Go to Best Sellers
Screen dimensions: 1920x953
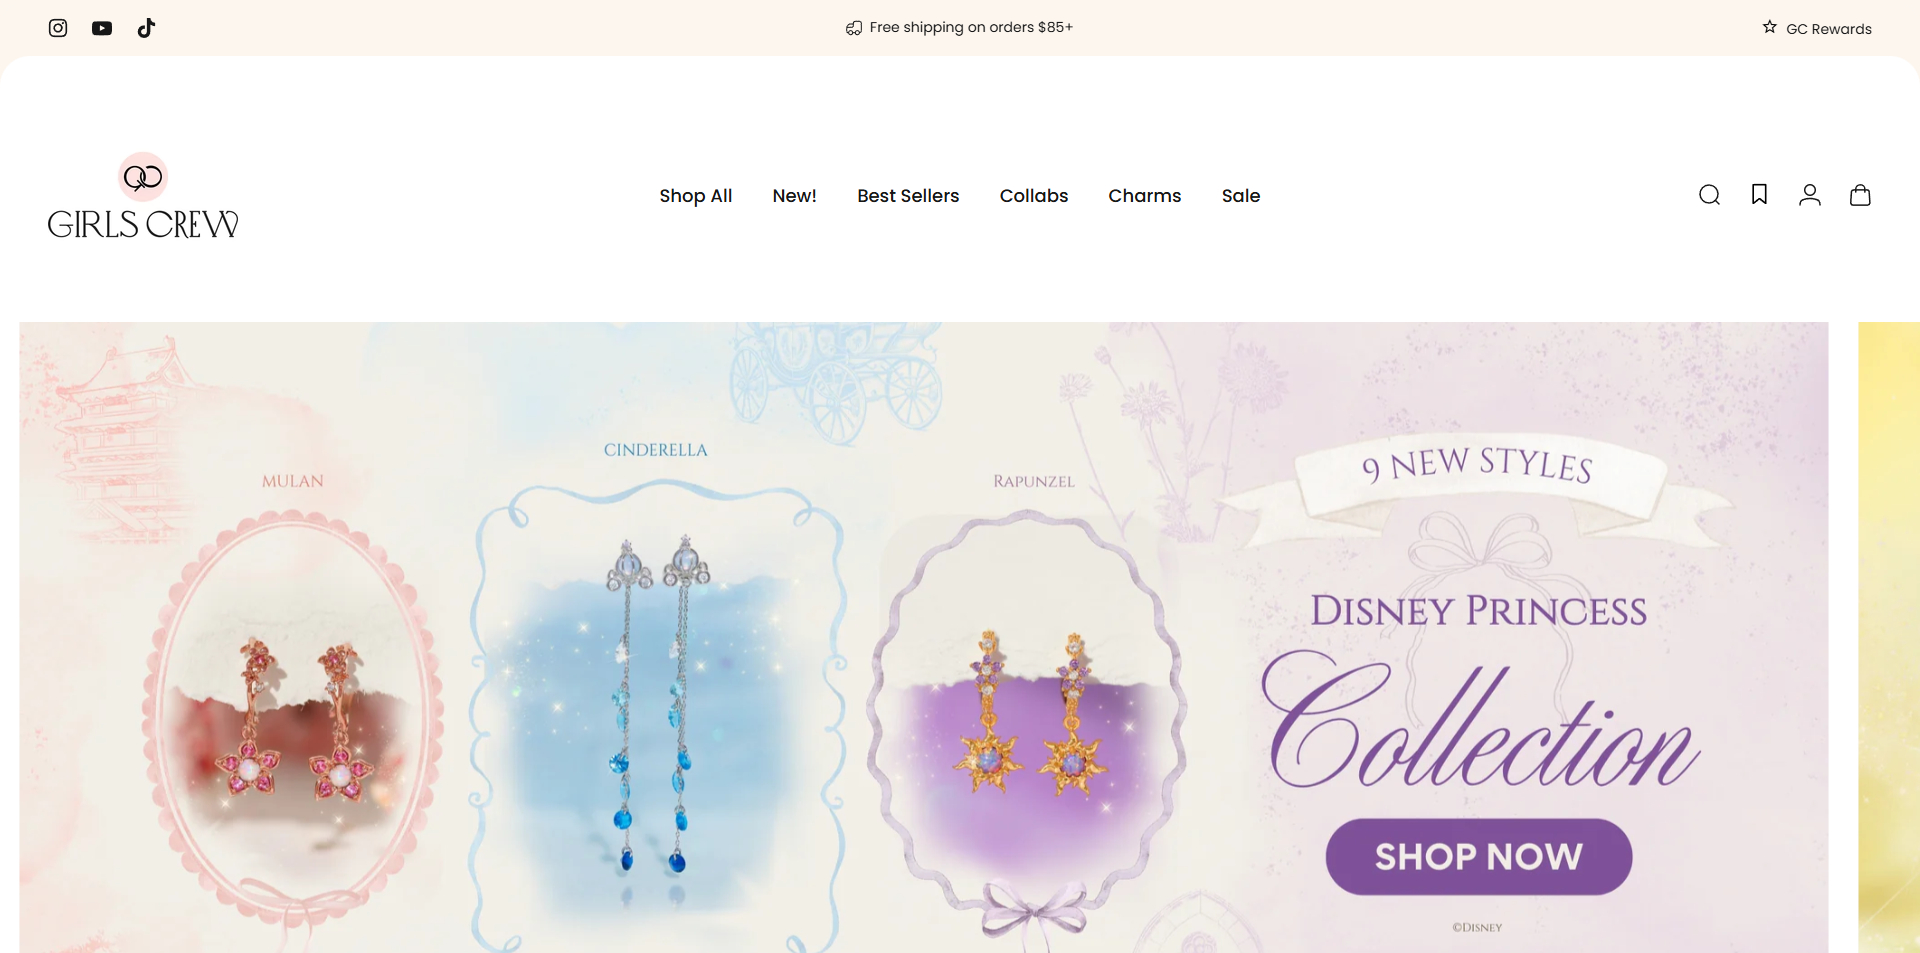tap(908, 196)
